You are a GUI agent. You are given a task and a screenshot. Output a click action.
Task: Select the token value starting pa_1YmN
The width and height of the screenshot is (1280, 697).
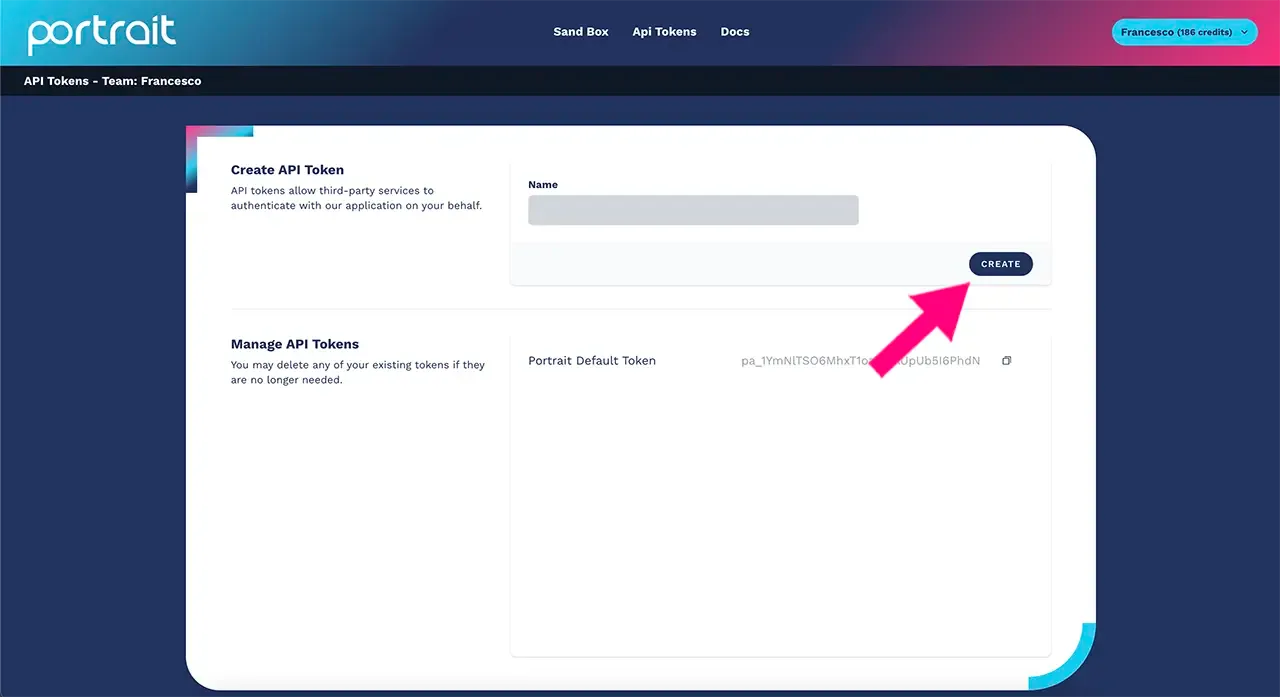[x=860, y=360]
